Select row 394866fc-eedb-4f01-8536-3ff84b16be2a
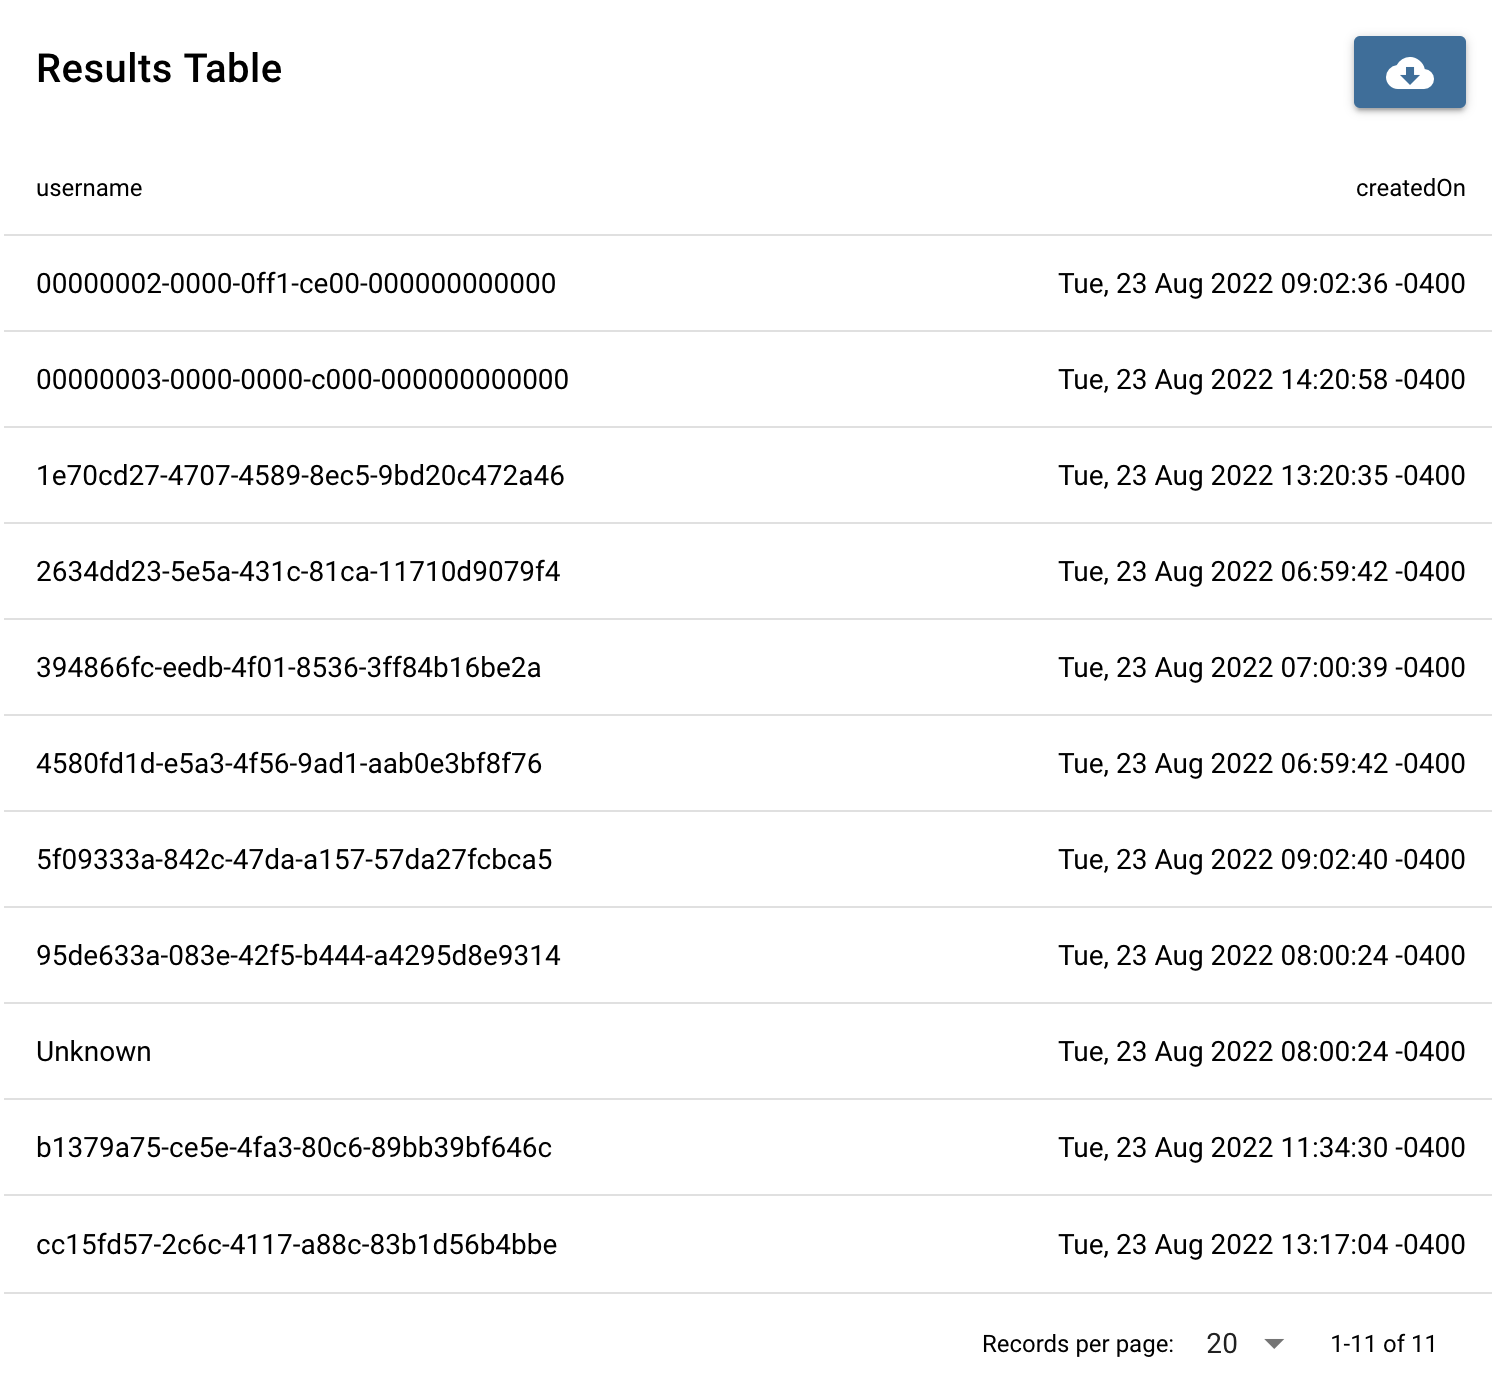 [748, 668]
